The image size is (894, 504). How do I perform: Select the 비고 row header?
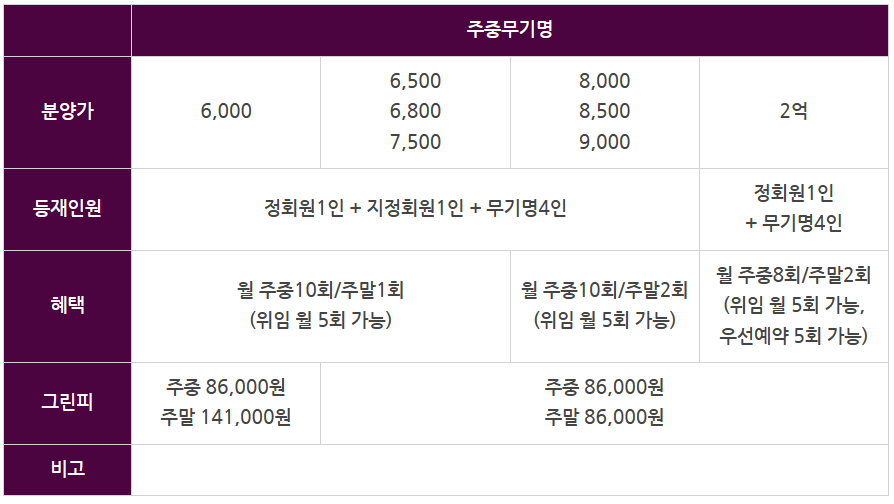[67, 470]
